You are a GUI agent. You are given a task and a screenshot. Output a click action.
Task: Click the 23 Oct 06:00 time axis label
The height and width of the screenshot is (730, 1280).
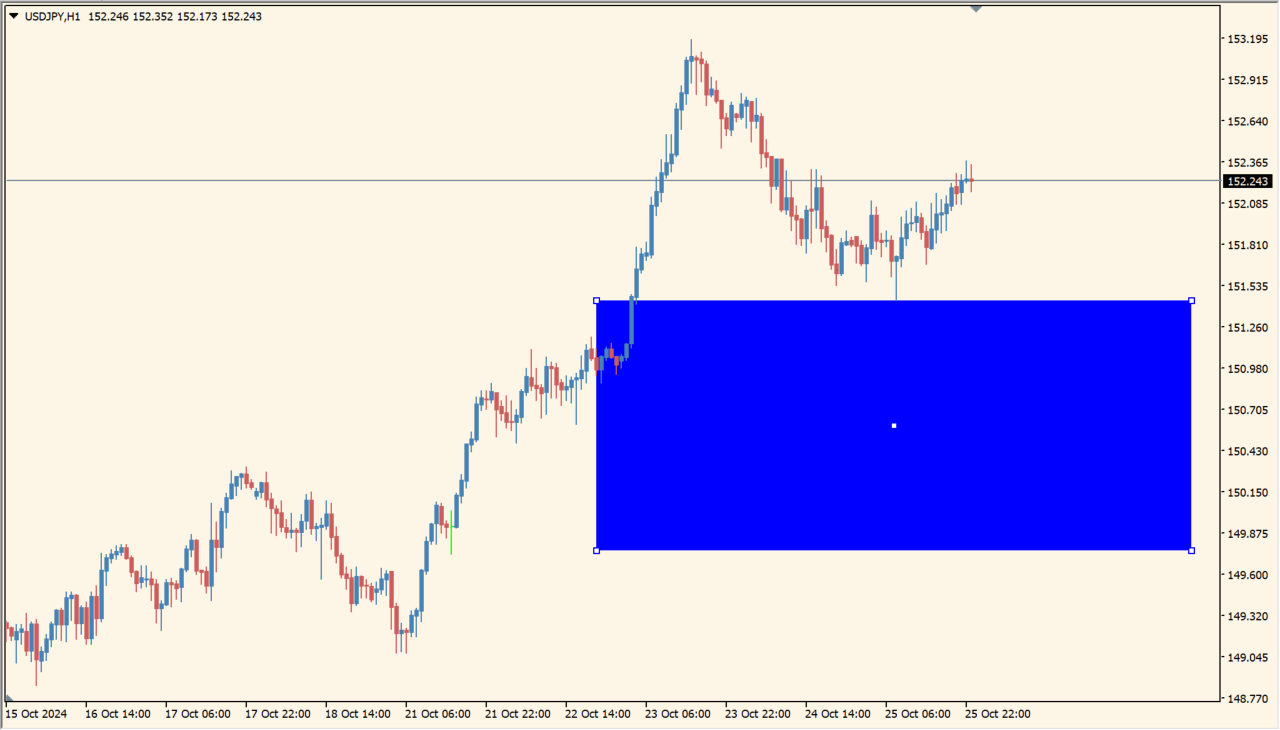tap(678, 714)
